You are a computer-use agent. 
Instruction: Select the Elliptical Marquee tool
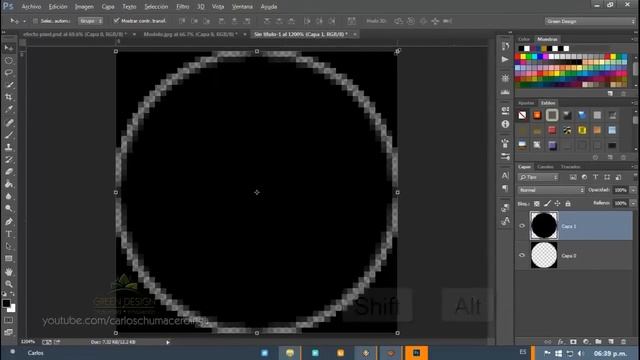pyautogui.click(x=9, y=60)
